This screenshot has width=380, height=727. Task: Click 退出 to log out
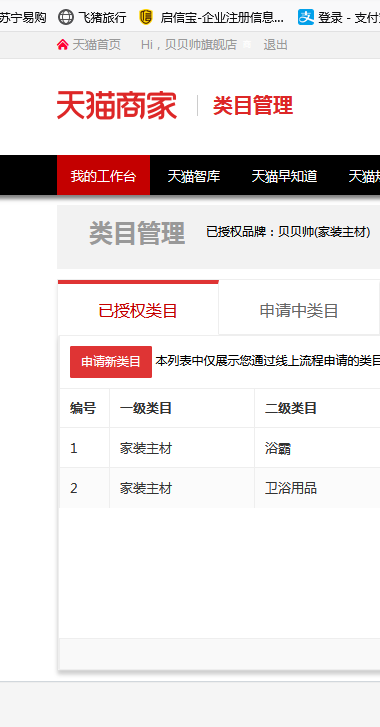coord(275,45)
